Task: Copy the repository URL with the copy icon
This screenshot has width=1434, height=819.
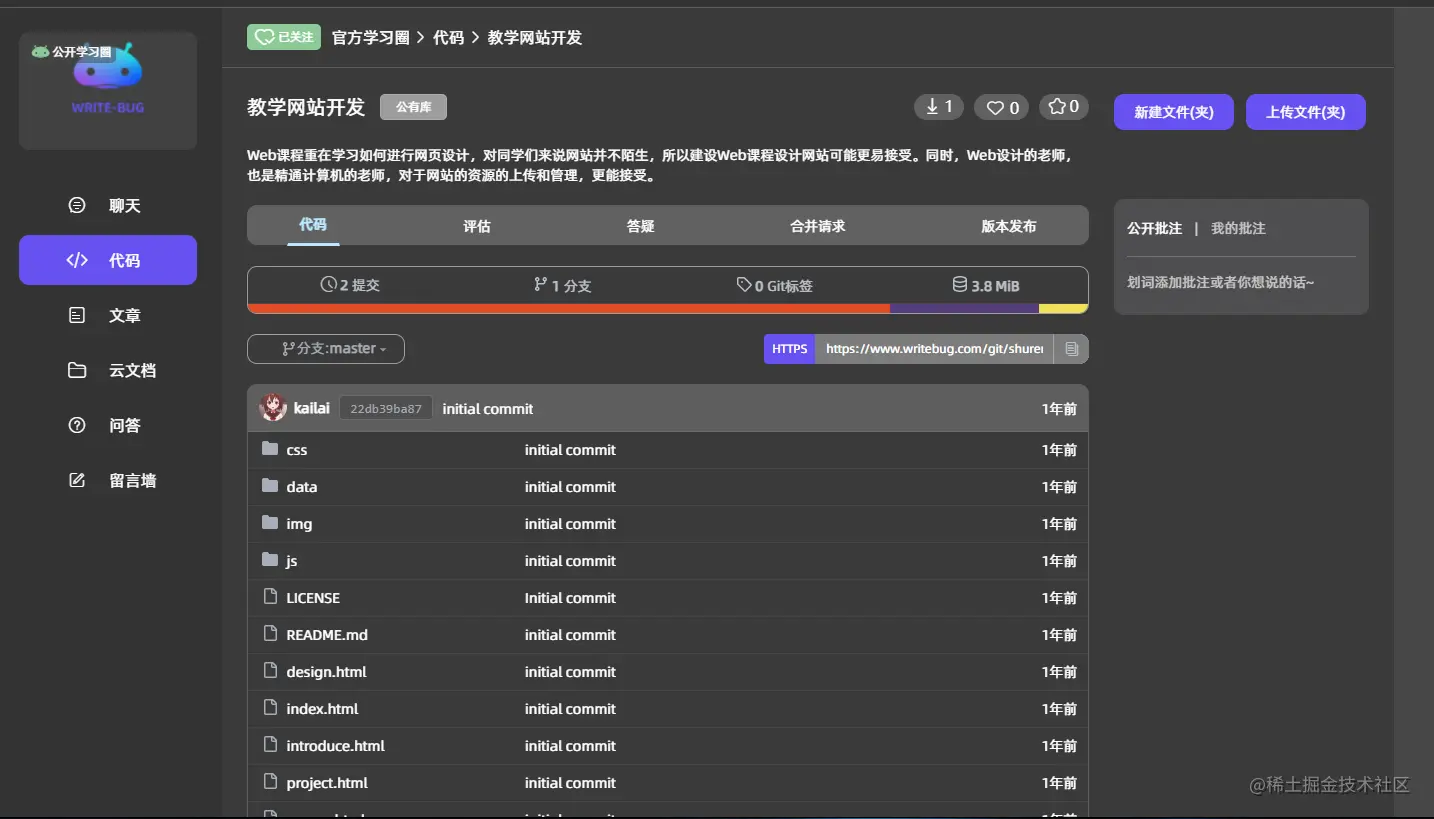Action: [1071, 349]
